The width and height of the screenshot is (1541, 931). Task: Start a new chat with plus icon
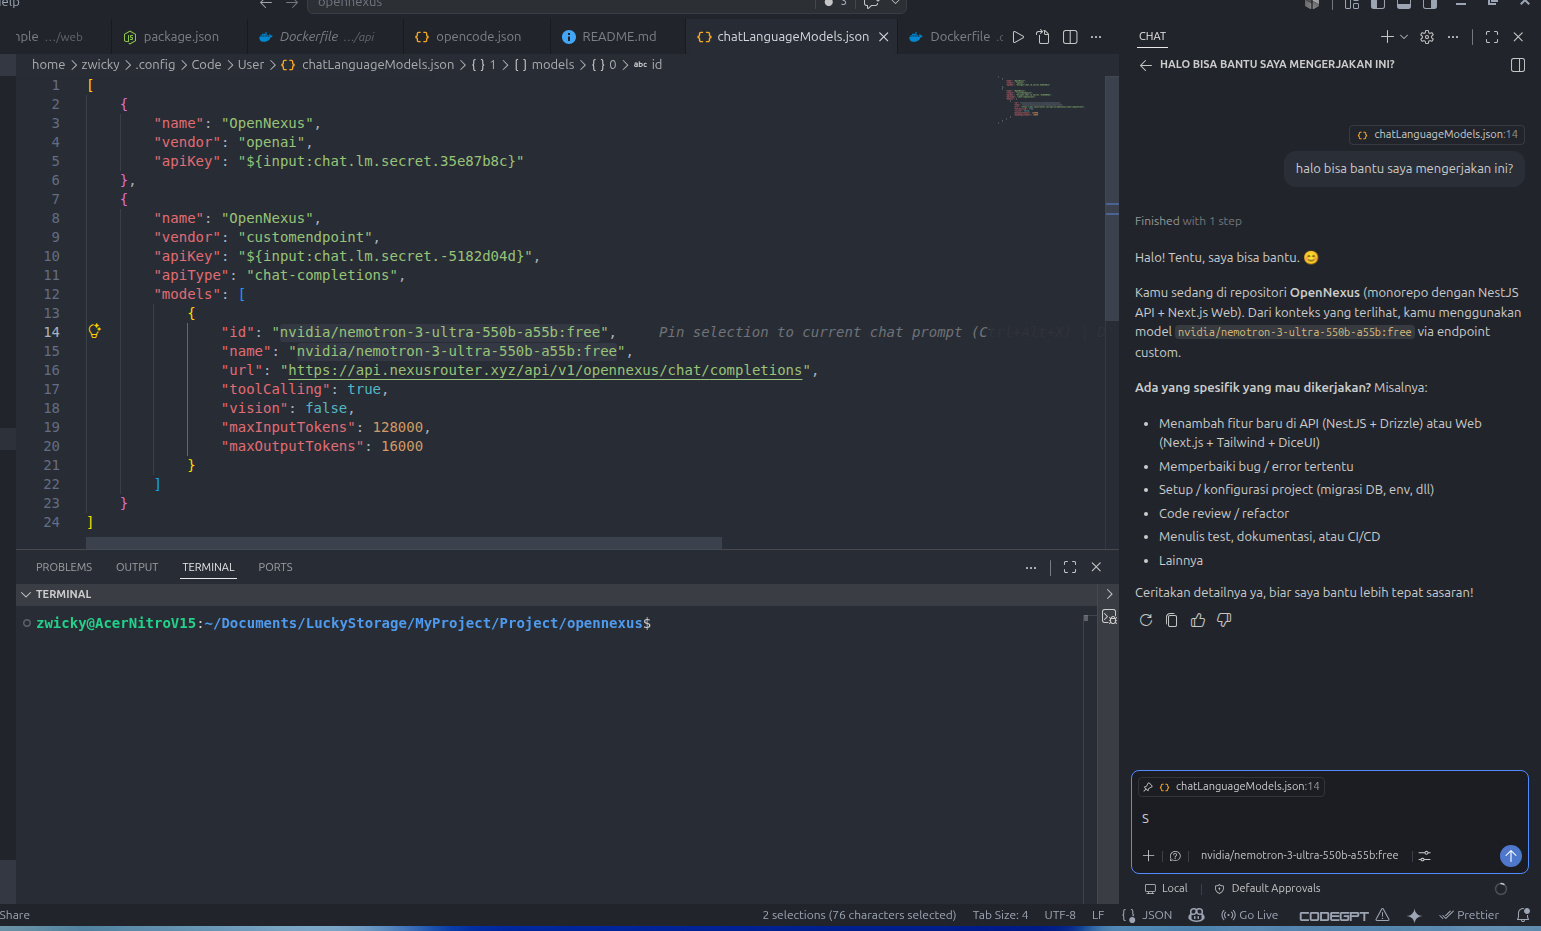[x=1387, y=37]
